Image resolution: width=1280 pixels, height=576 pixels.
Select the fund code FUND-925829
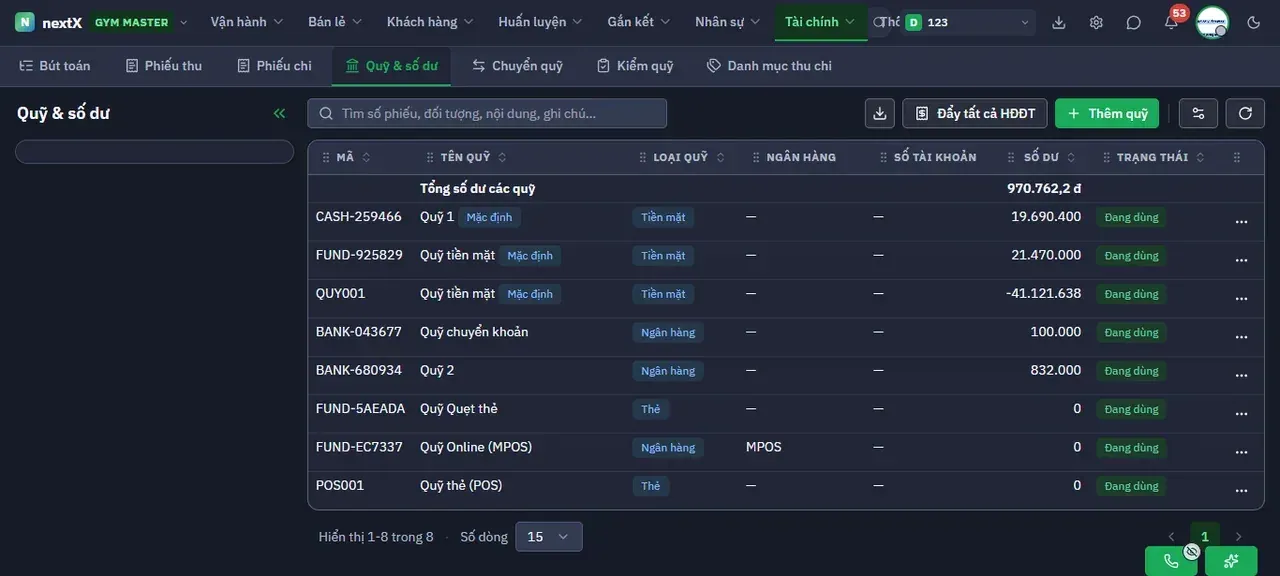(x=359, y=255)
